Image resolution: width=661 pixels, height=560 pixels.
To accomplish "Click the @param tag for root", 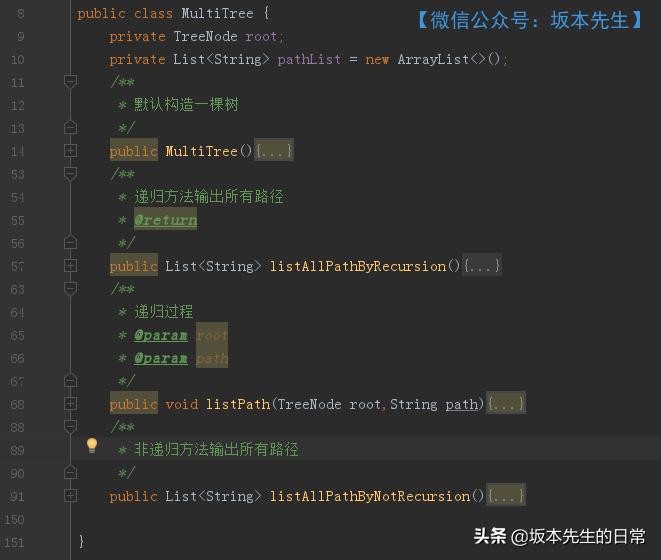I will point(161,335).
